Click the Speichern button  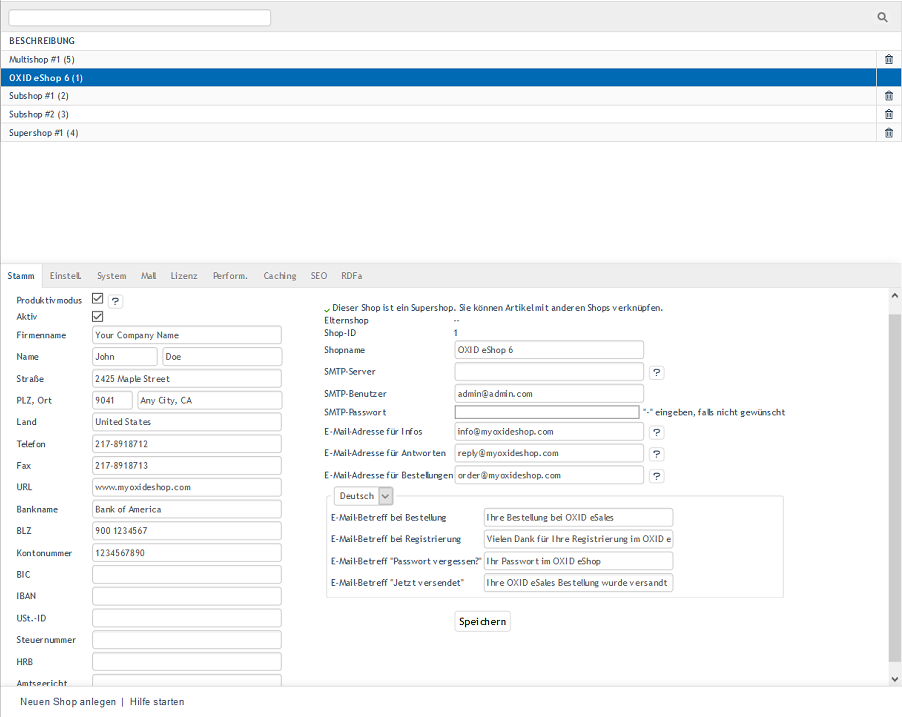click(x=482, y=622)
